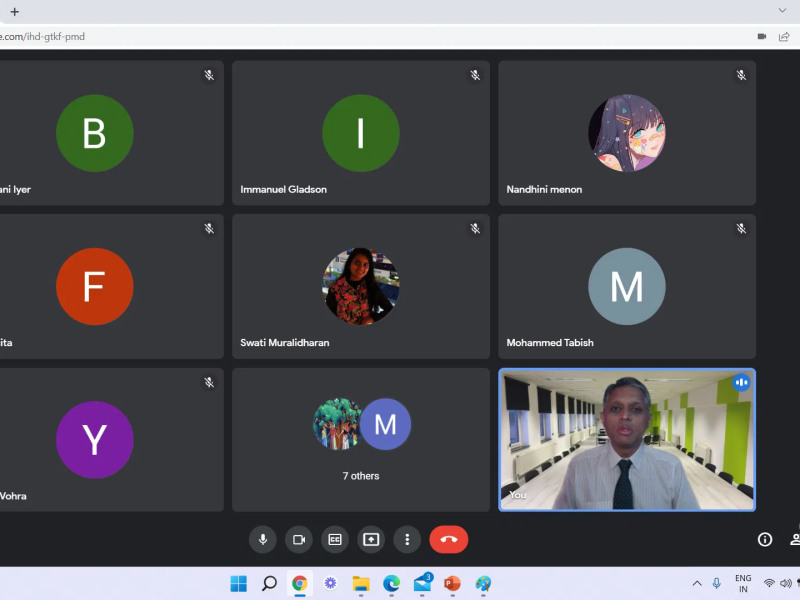Click the muted mic icon on Mohammed Tabish's tile

741,229
